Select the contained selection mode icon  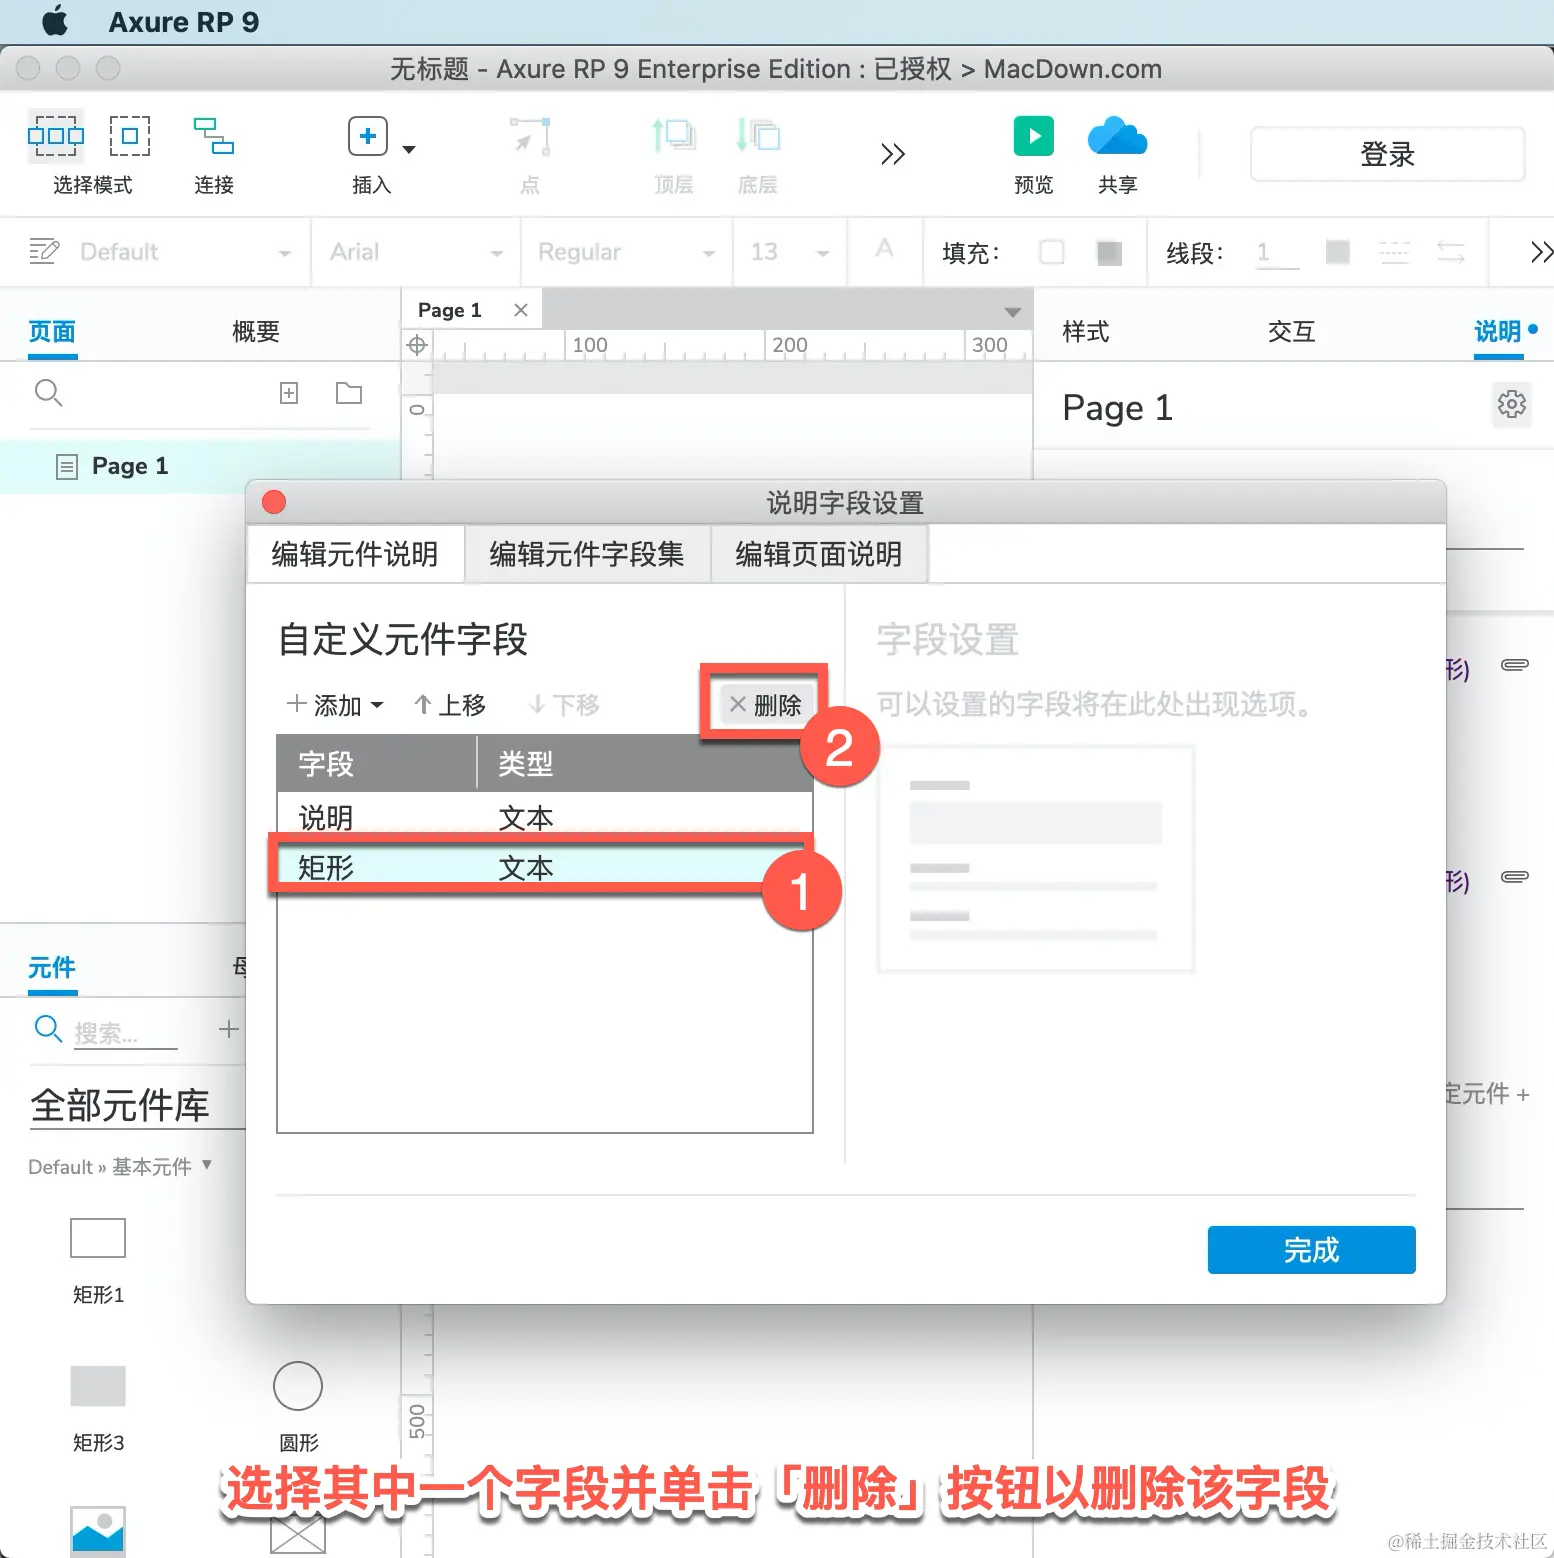(x=130, y=136)
